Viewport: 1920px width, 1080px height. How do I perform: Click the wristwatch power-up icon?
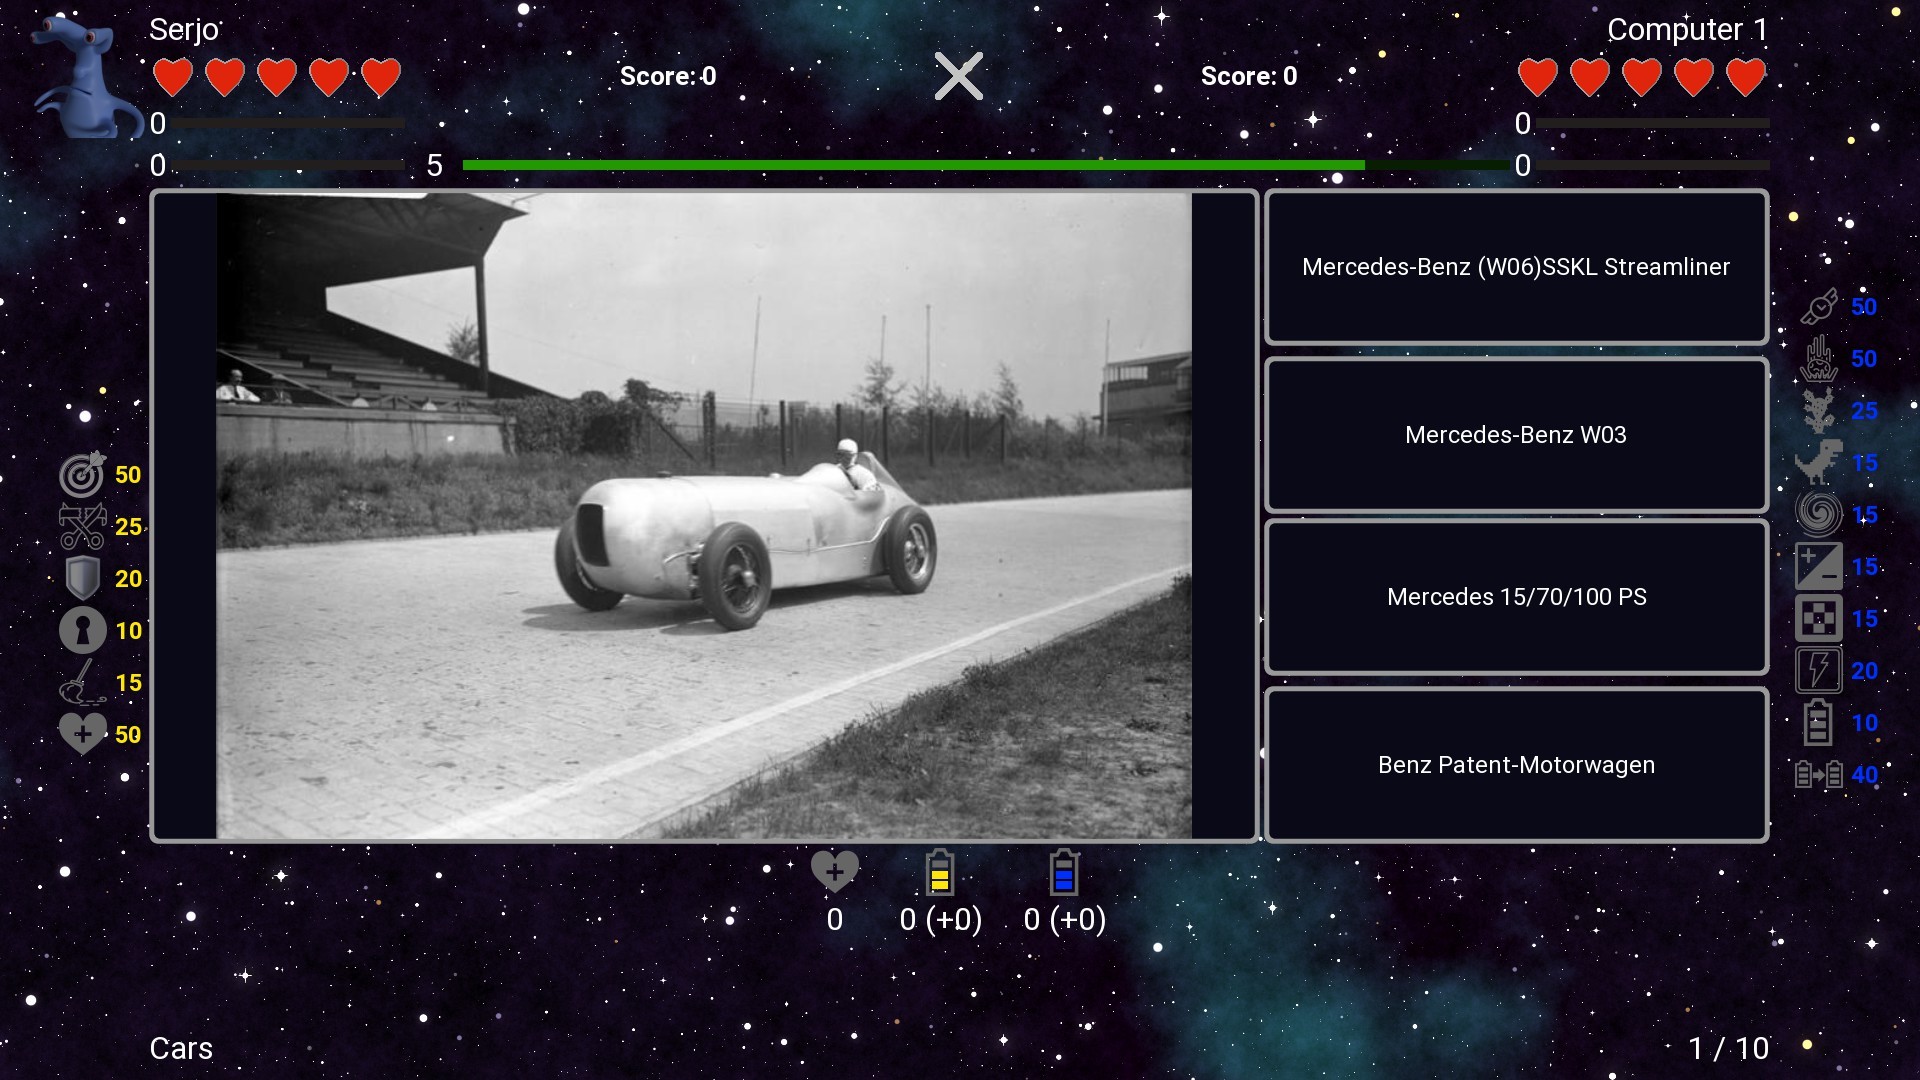1822,307
